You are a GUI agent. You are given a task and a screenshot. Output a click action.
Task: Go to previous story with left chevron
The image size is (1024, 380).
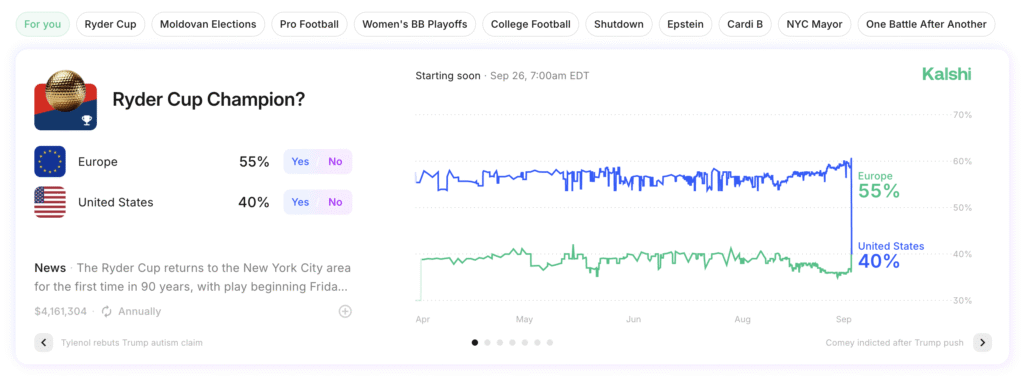[44, 342]
